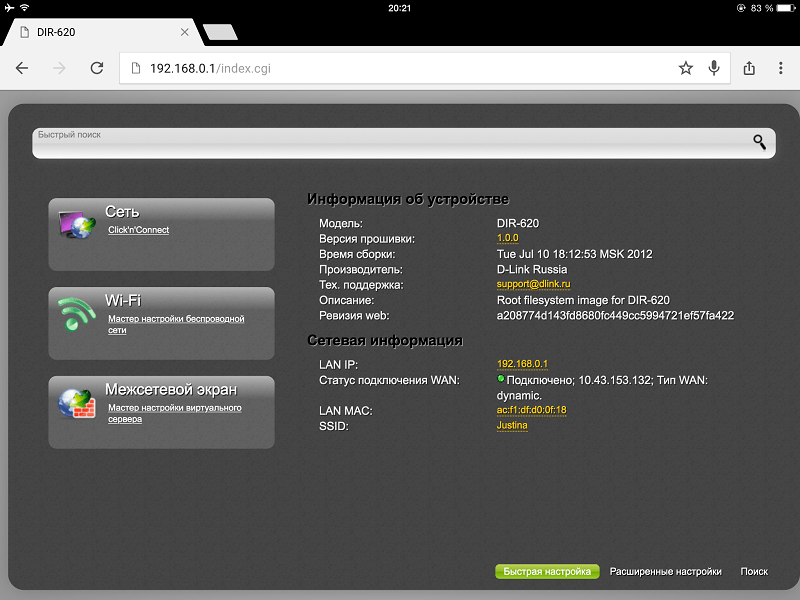The image size is (800, 600).
Task: Select the Быстрая настройка button
Action: click(x=547, y=571)
